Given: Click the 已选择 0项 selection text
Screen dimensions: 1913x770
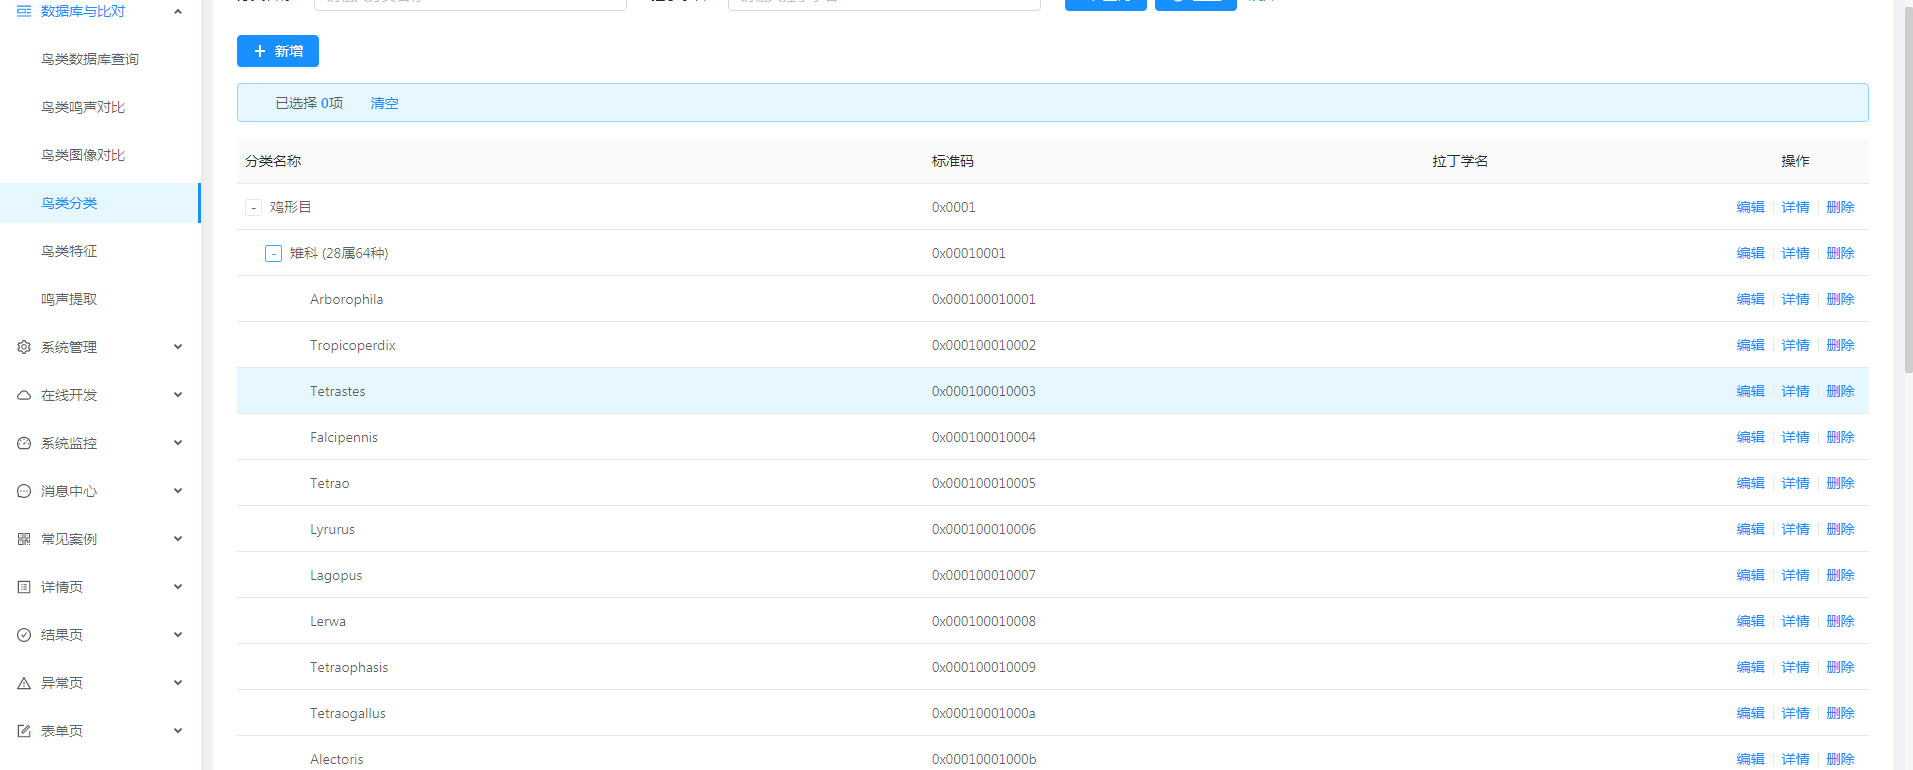Looking at the screenshot, I should coord(309,103).
